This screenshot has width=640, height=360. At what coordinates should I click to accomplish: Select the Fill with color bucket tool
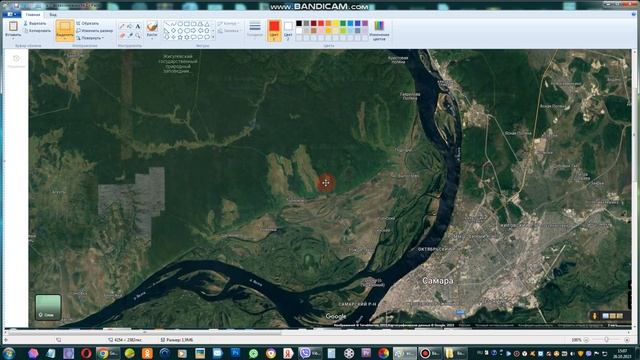click(130, 27)
